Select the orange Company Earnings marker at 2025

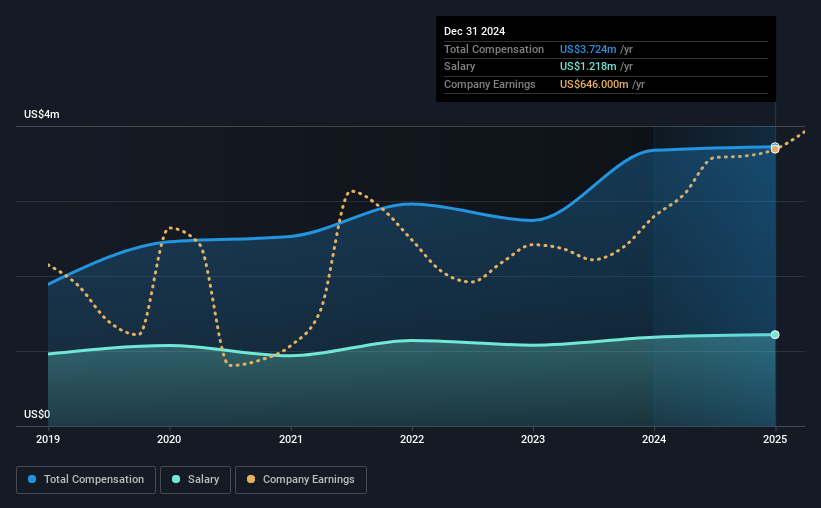click(x=775, y=149)
